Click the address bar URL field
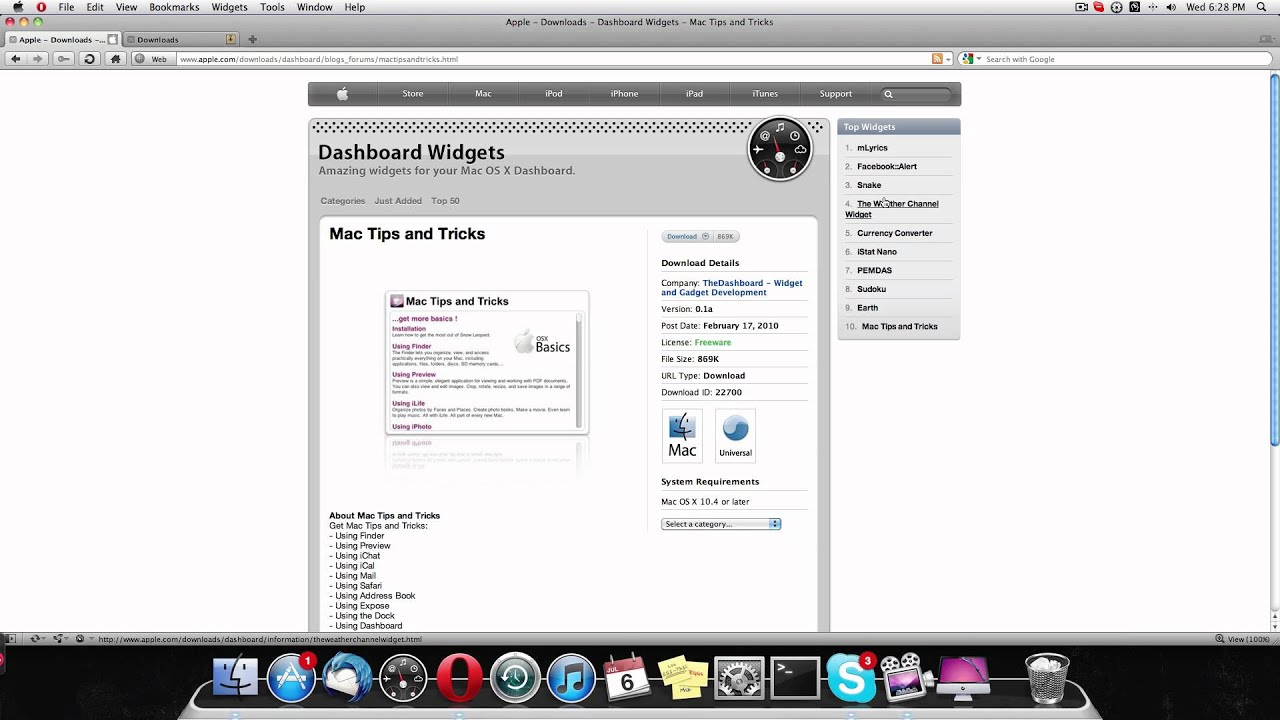The height and width of the screenshot is (720, 1280). 553,59
